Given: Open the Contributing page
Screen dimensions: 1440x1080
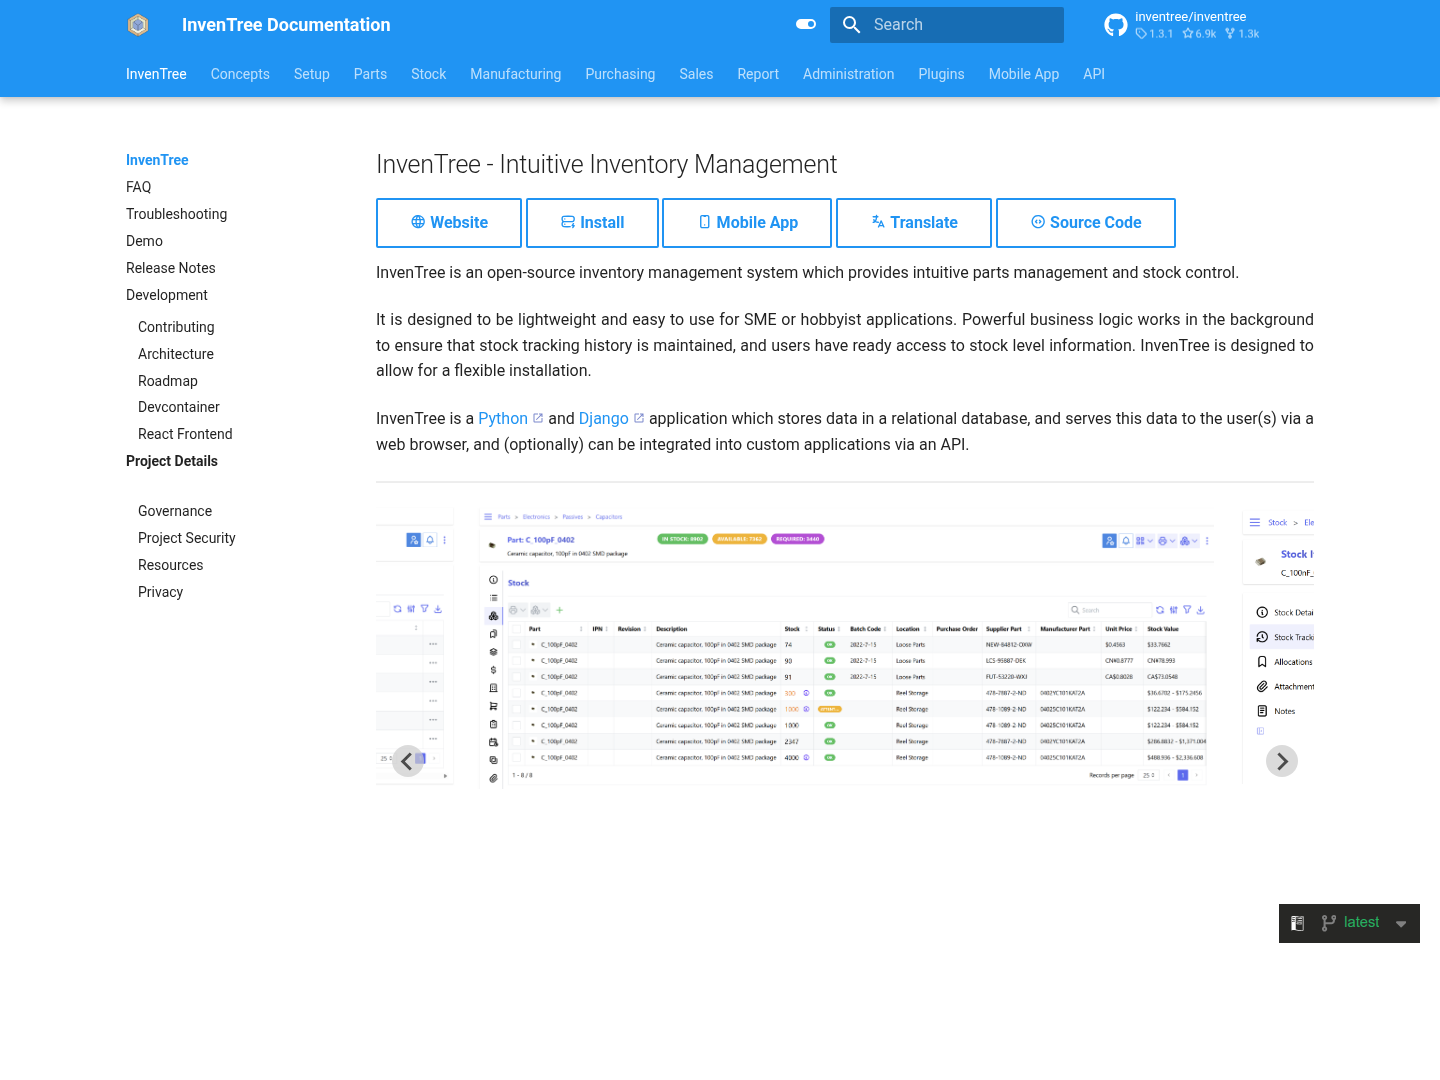Looking at the screenshot, I should pos(176,327).
